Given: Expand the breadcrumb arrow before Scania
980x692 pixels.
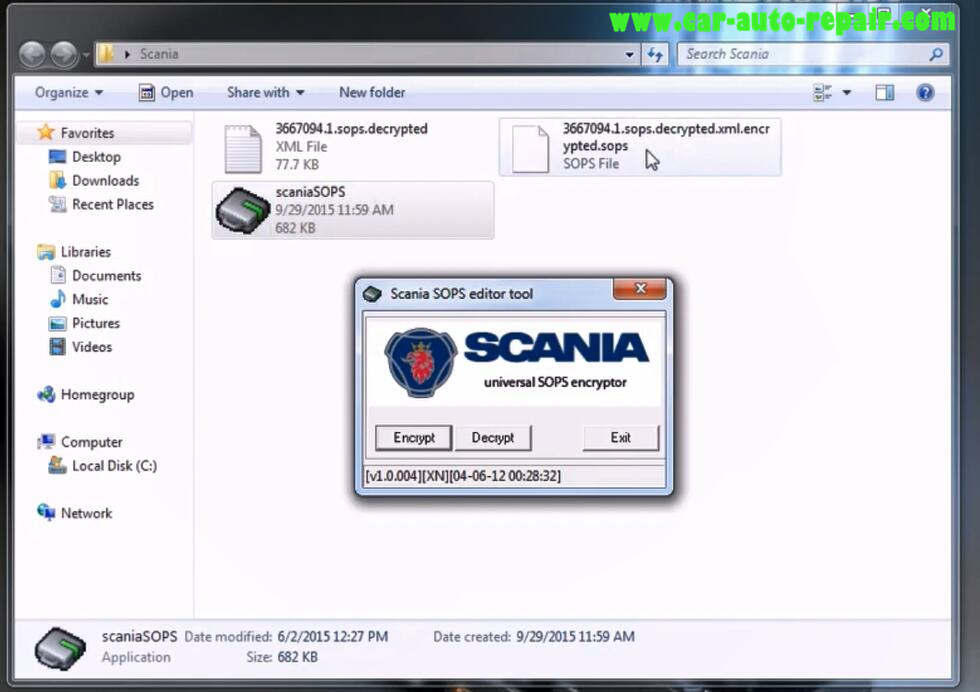Looking at the screenshot, I should 127,54.
